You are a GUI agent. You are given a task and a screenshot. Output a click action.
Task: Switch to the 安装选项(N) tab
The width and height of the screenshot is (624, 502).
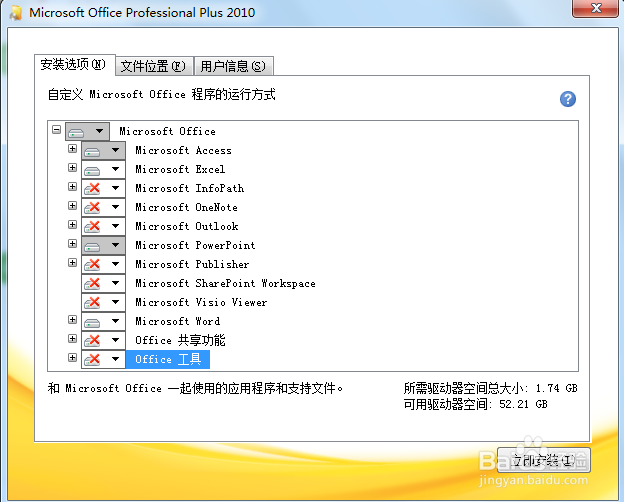[x=74, y=64]
